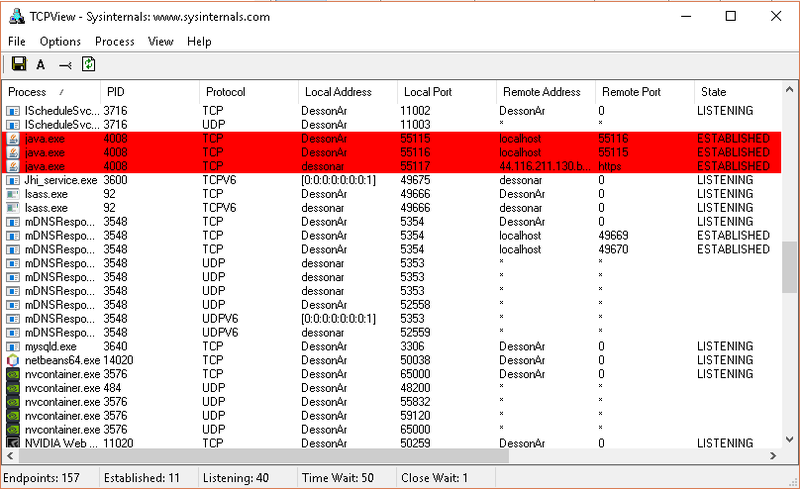This screenshot has height=489, width=800.
Task: Click the horizontal scrollbar thumb
Action: (x=263, y=455)
